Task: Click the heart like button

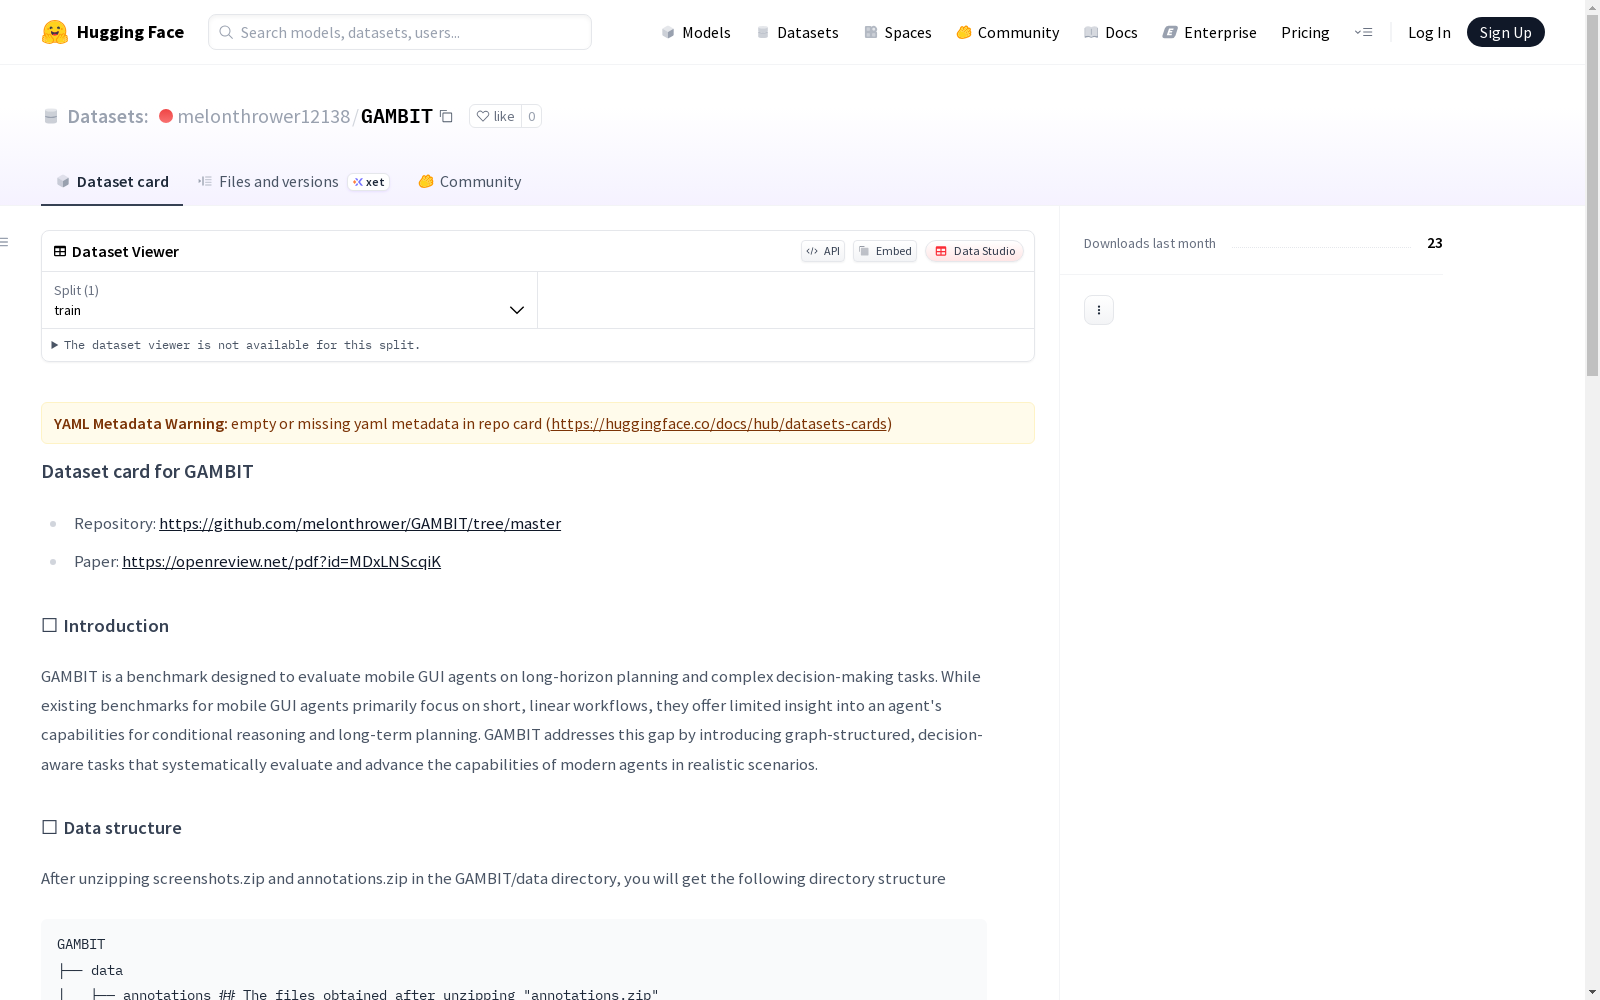Action: 495,116
